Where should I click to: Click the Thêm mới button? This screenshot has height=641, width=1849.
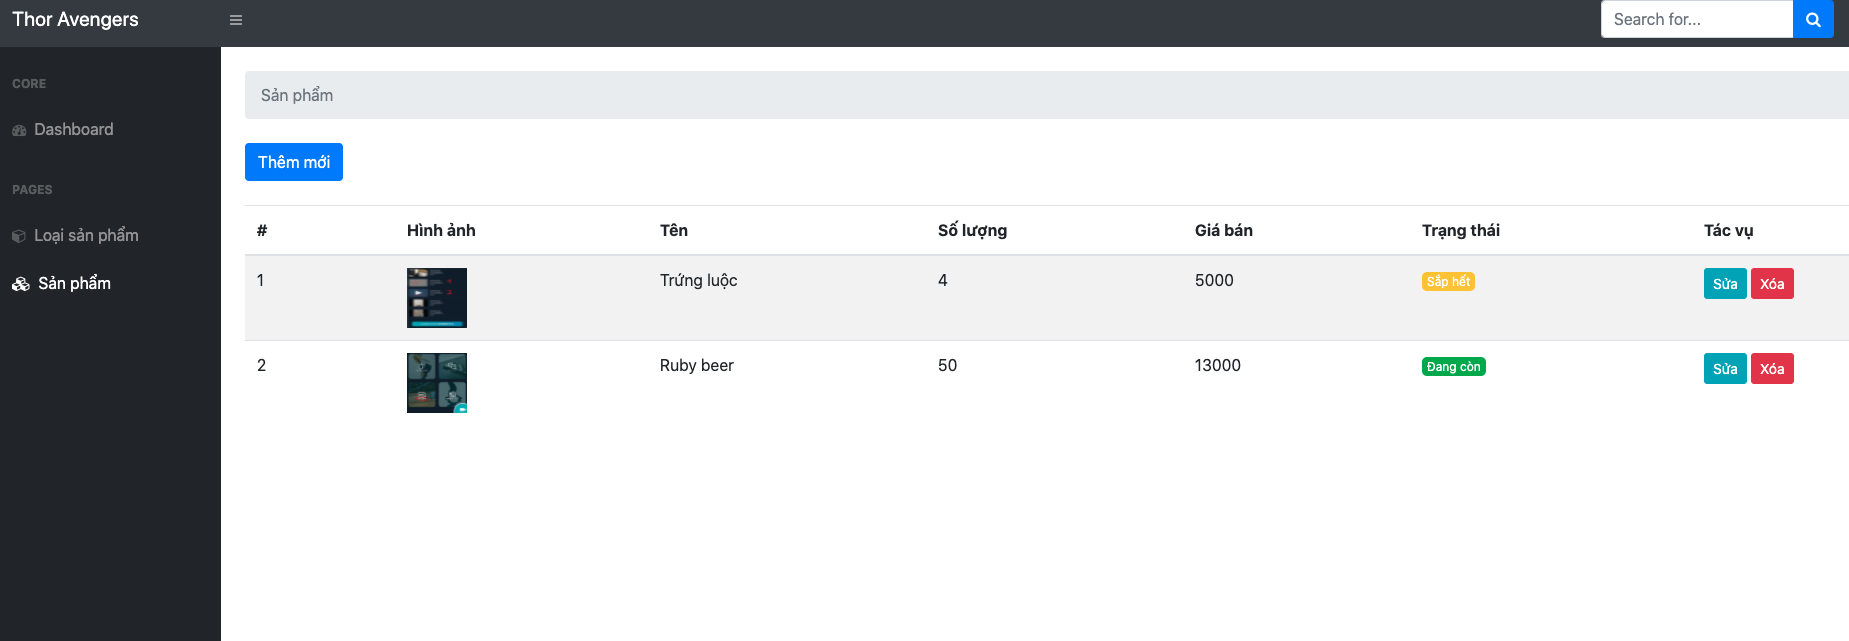pyautogui.click(x=294, y=162)
